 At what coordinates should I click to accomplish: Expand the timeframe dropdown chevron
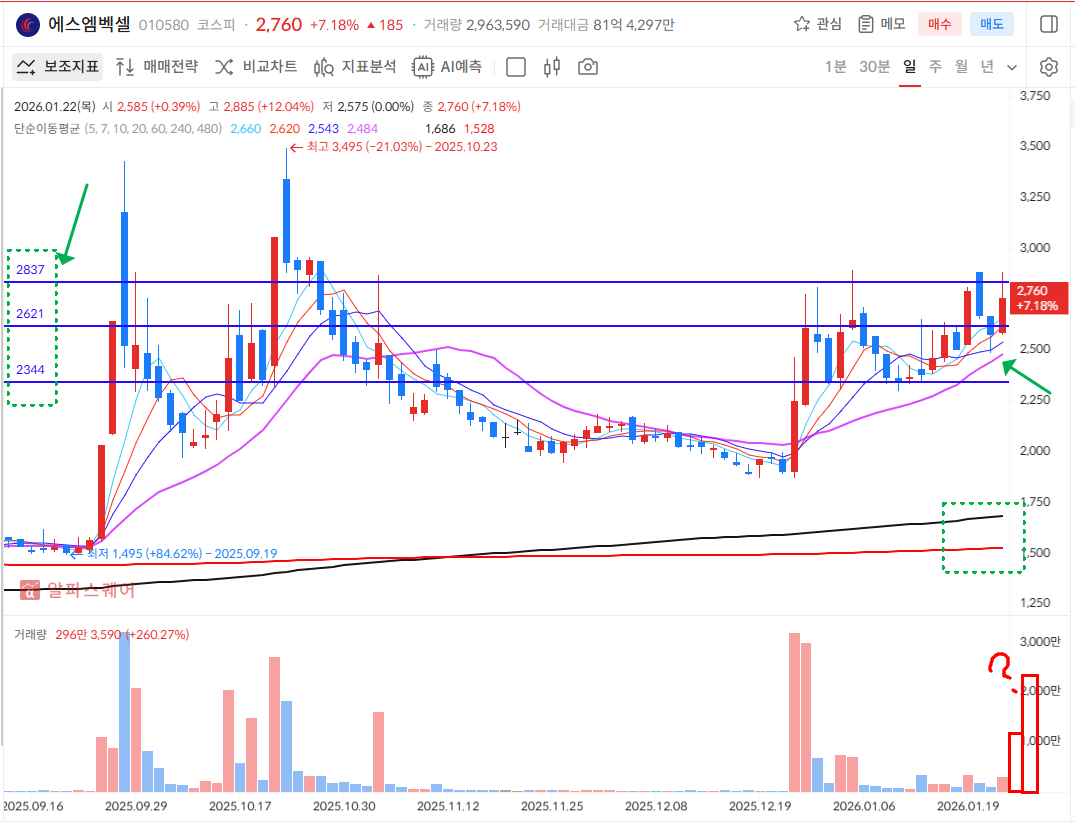(x=1012, y=67)
